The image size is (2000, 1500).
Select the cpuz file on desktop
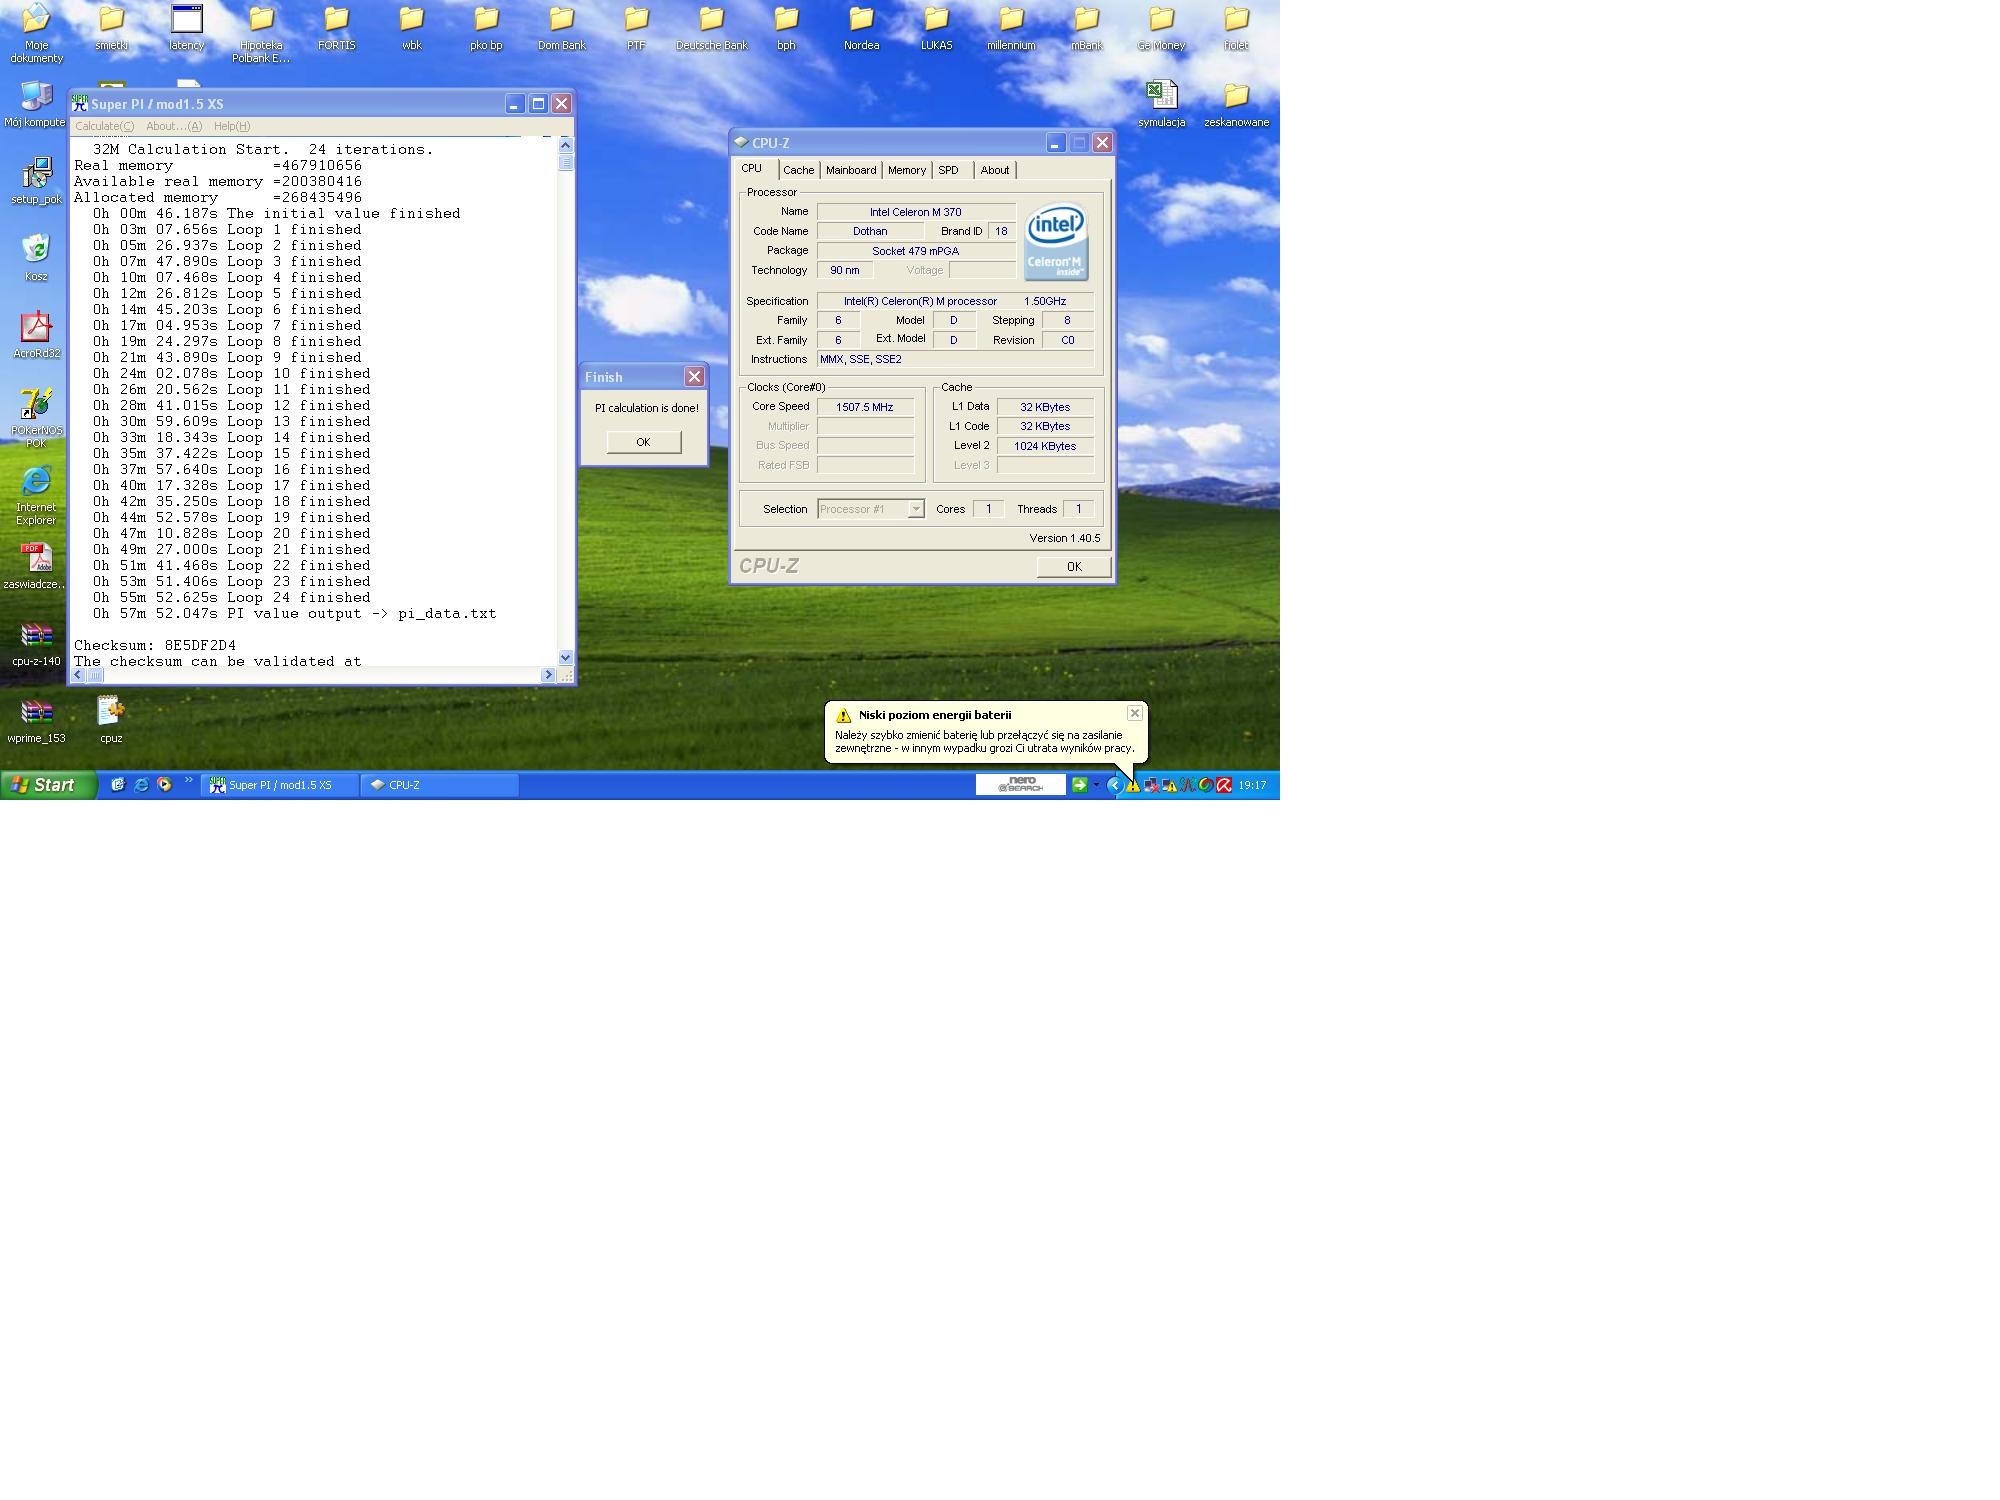point(111,720)
